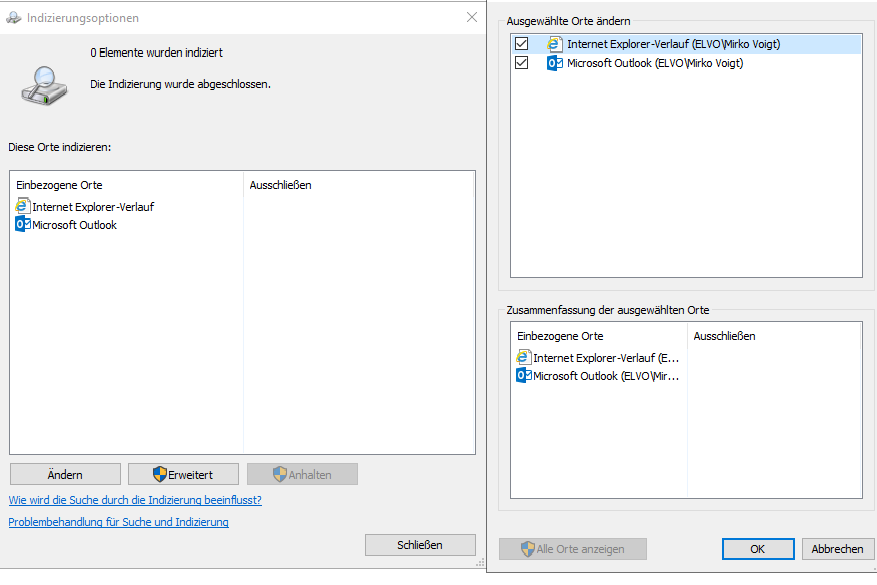Close the Indizierungsoptionen window
The width and height of the screenshot is (877, 585).
click(x=472, y=17)
